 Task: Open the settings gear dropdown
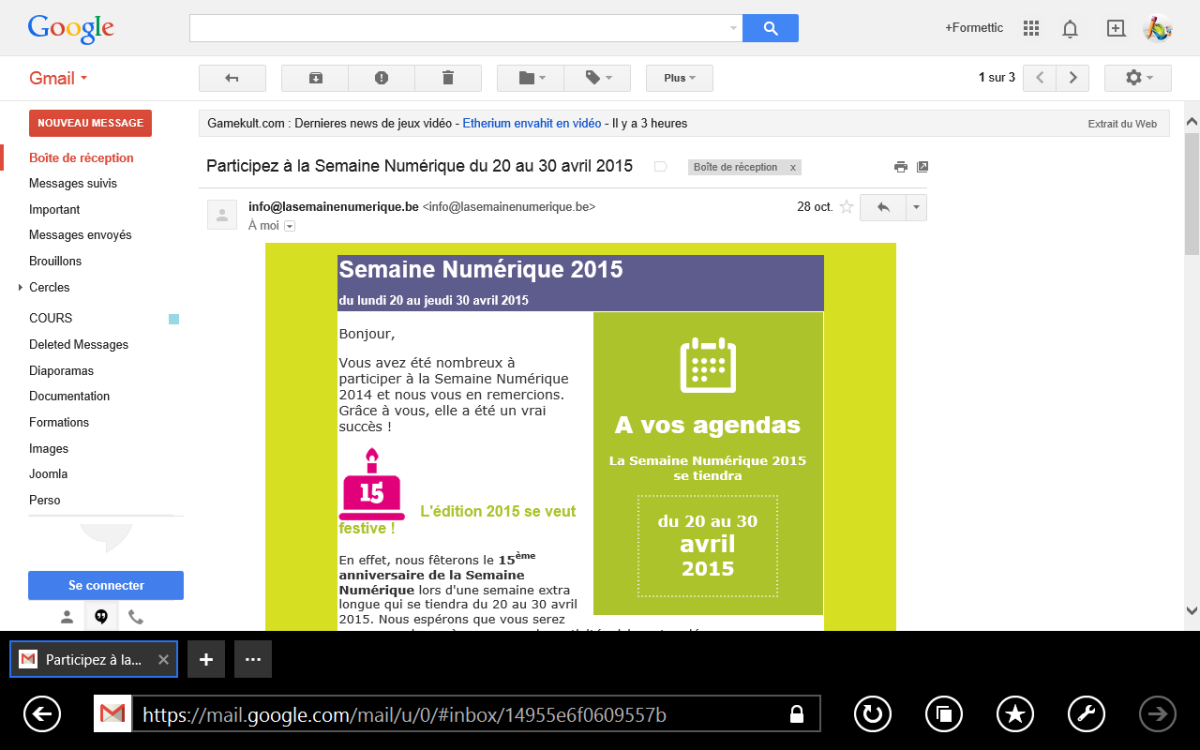click(1137, 78)
